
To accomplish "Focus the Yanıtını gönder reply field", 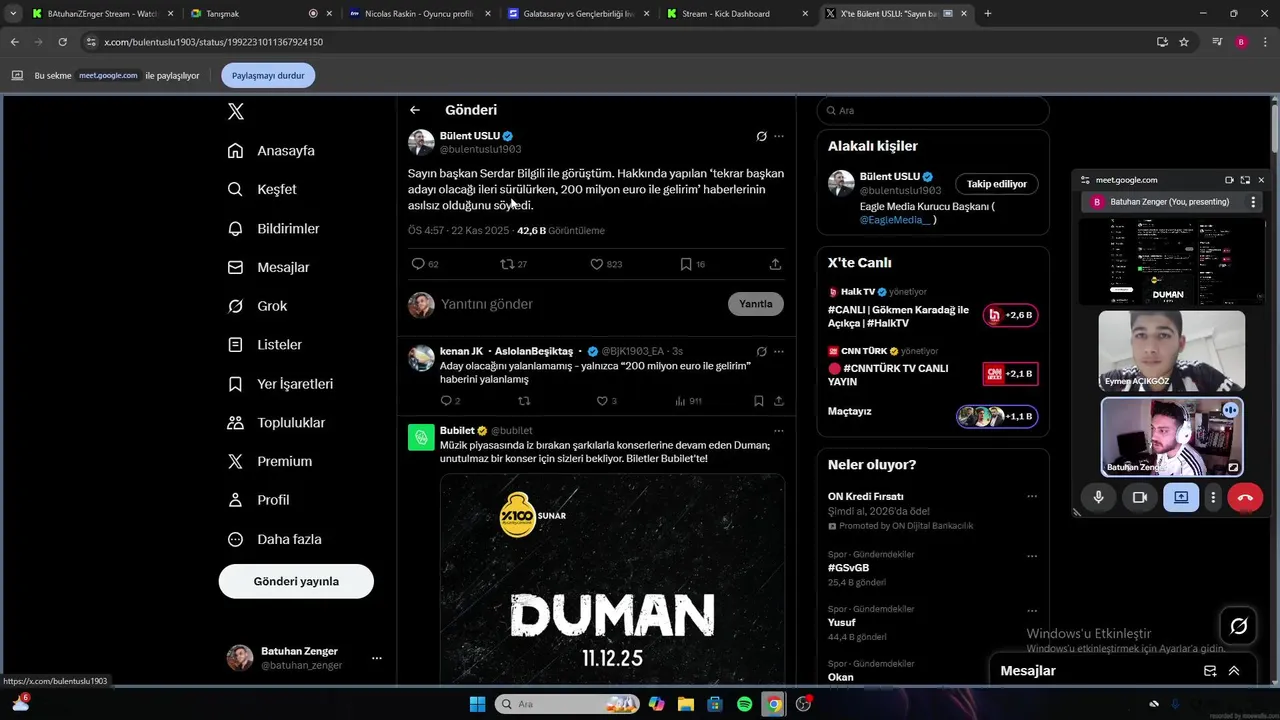I will [x=580, y=304].
